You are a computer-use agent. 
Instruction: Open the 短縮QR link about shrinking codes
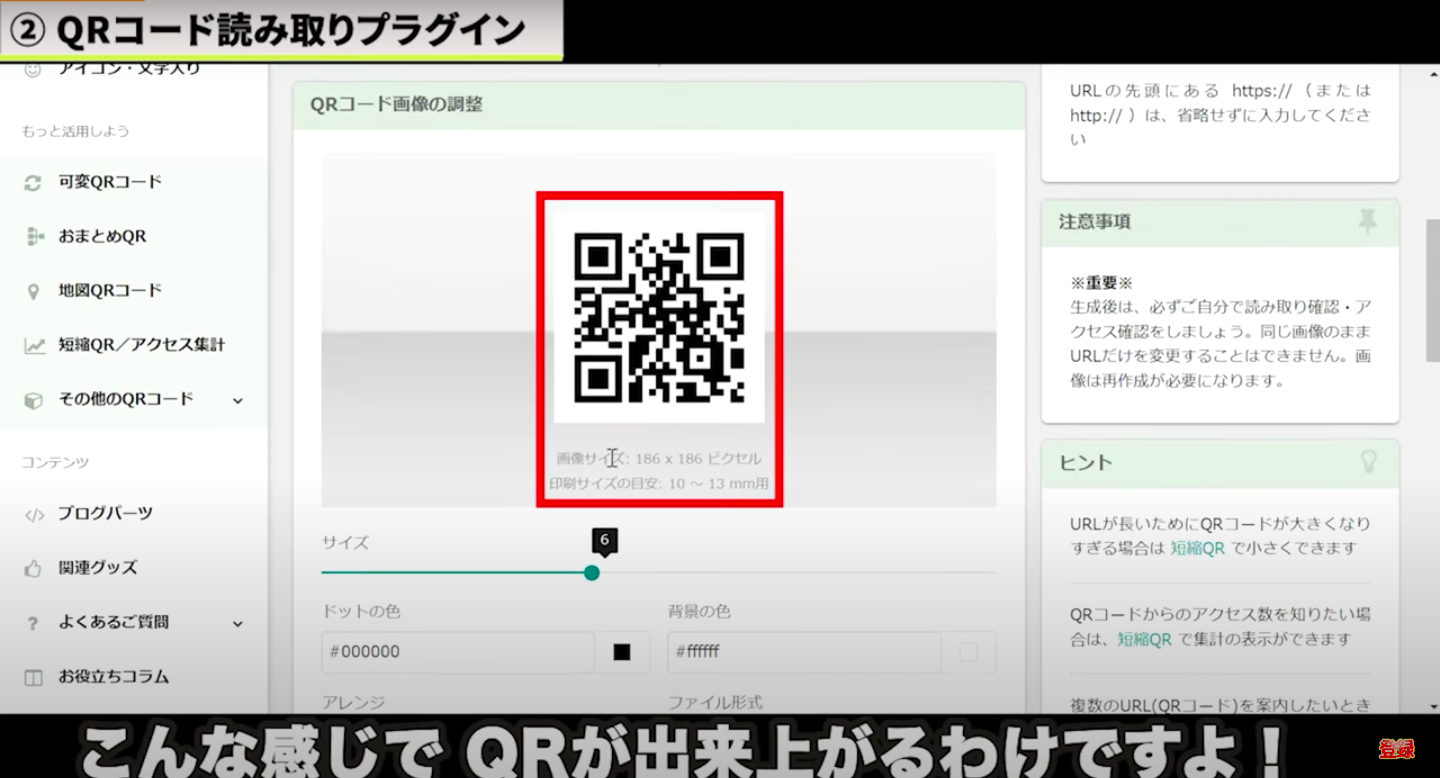point(1197,548)
